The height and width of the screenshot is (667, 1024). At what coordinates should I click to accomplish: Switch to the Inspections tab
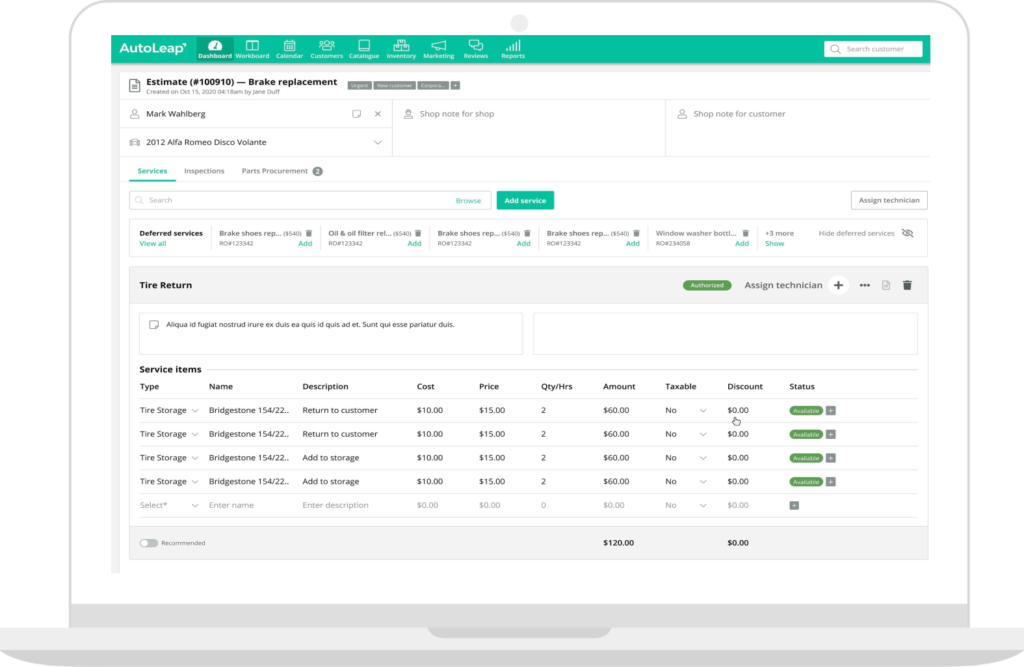pos(204,171)
